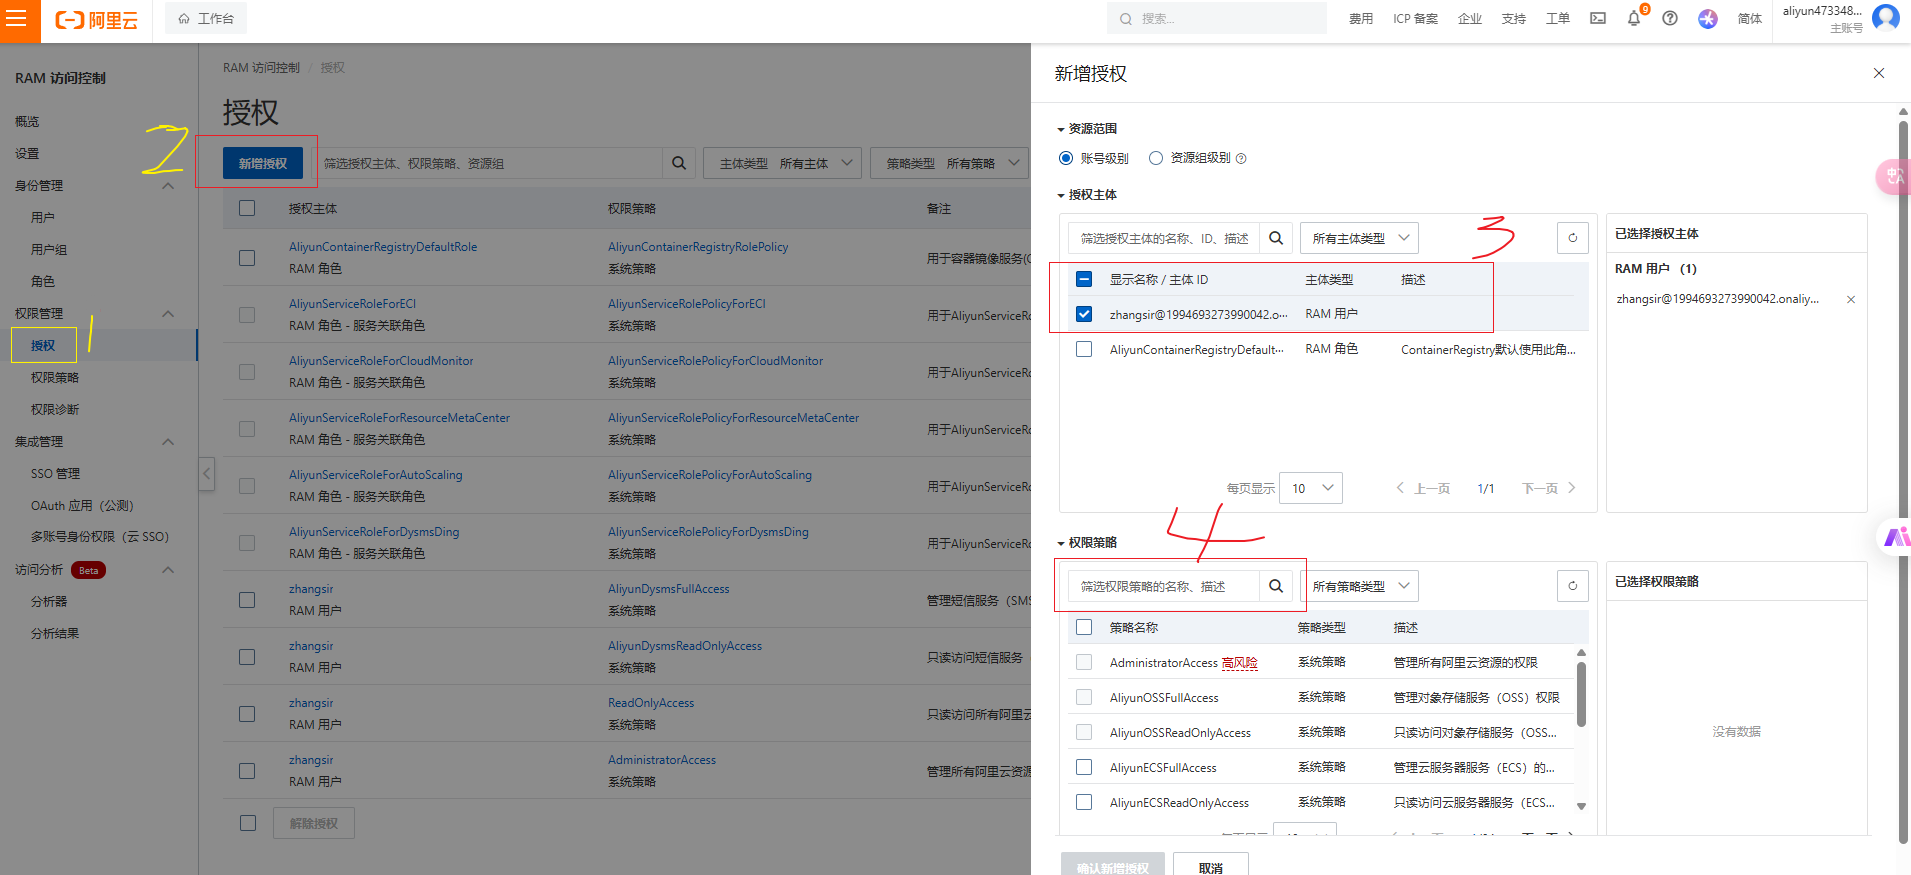Image resolution: width=1911 pixels, height=875 pixels.
Task: Open the hamburger main menu
Action: click(17, 19)
